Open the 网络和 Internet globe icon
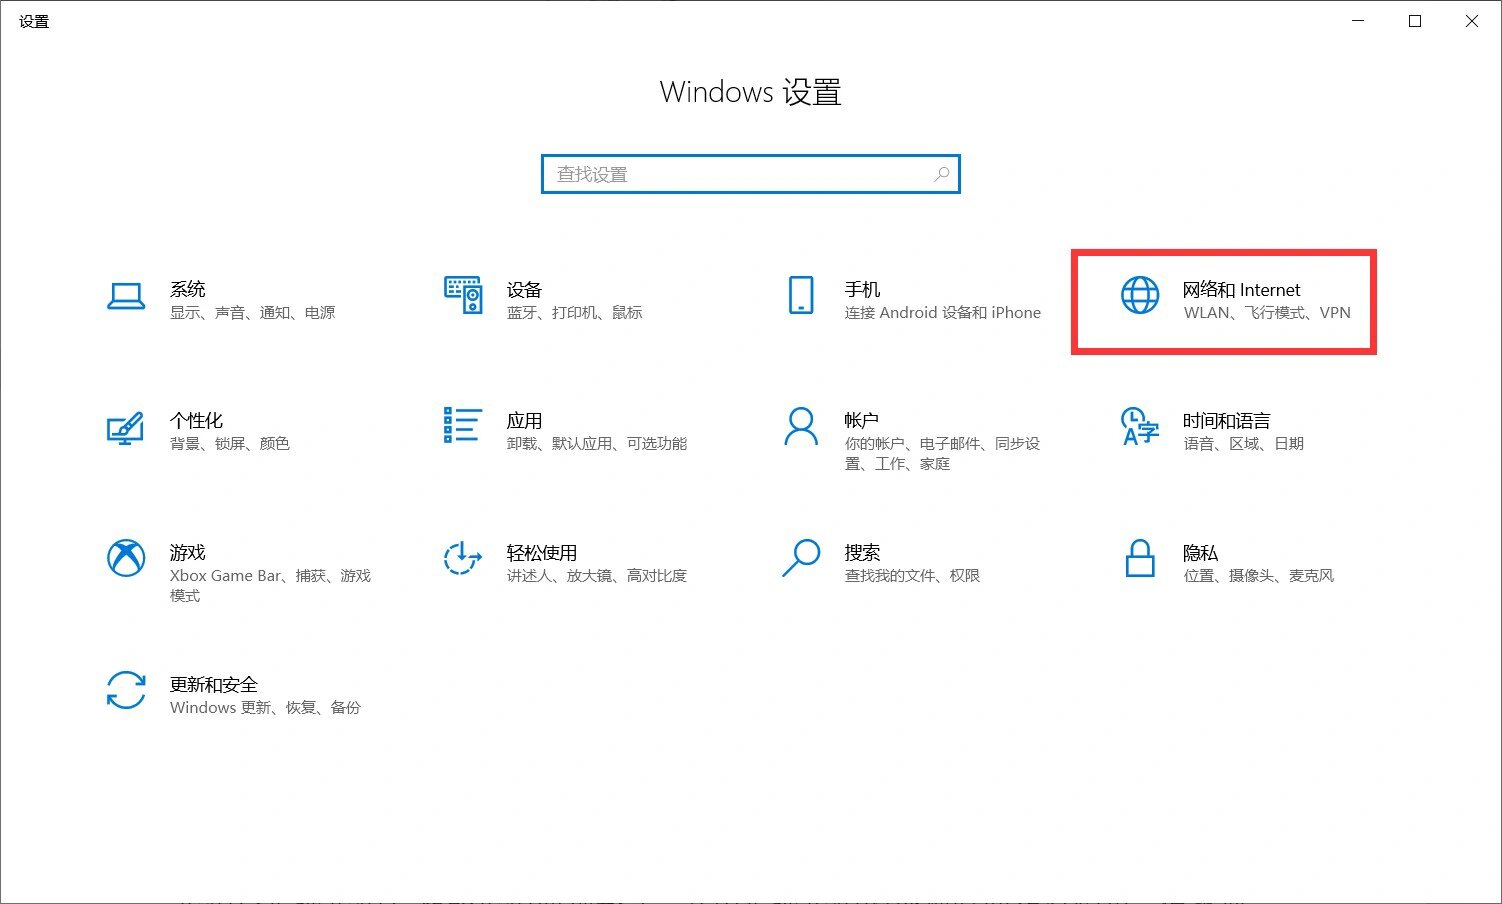The width and height of the screenshot is (1502, 904). click(1139, 295)
